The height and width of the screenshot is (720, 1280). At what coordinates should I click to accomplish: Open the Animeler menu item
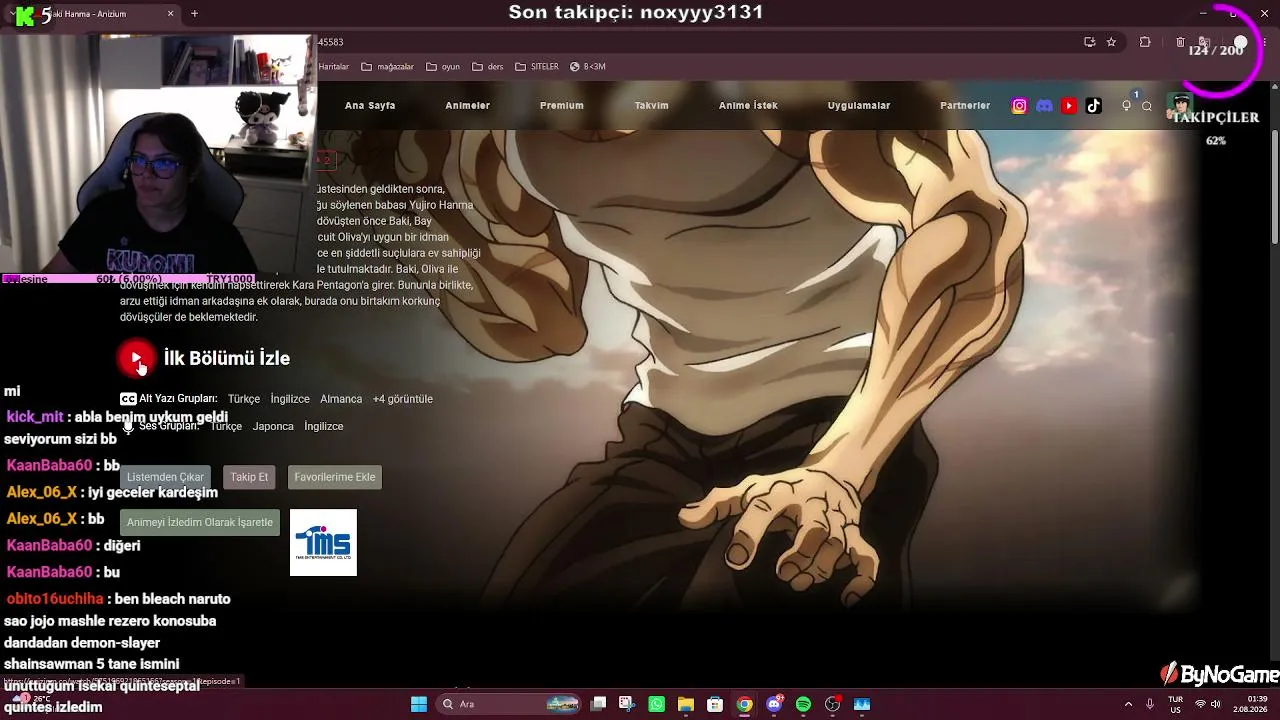tap(468, 106)
